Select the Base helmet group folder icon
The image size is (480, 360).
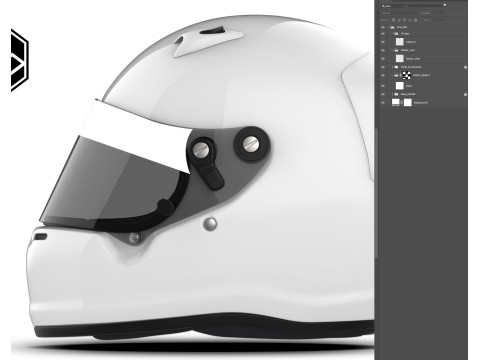[396, 94]
